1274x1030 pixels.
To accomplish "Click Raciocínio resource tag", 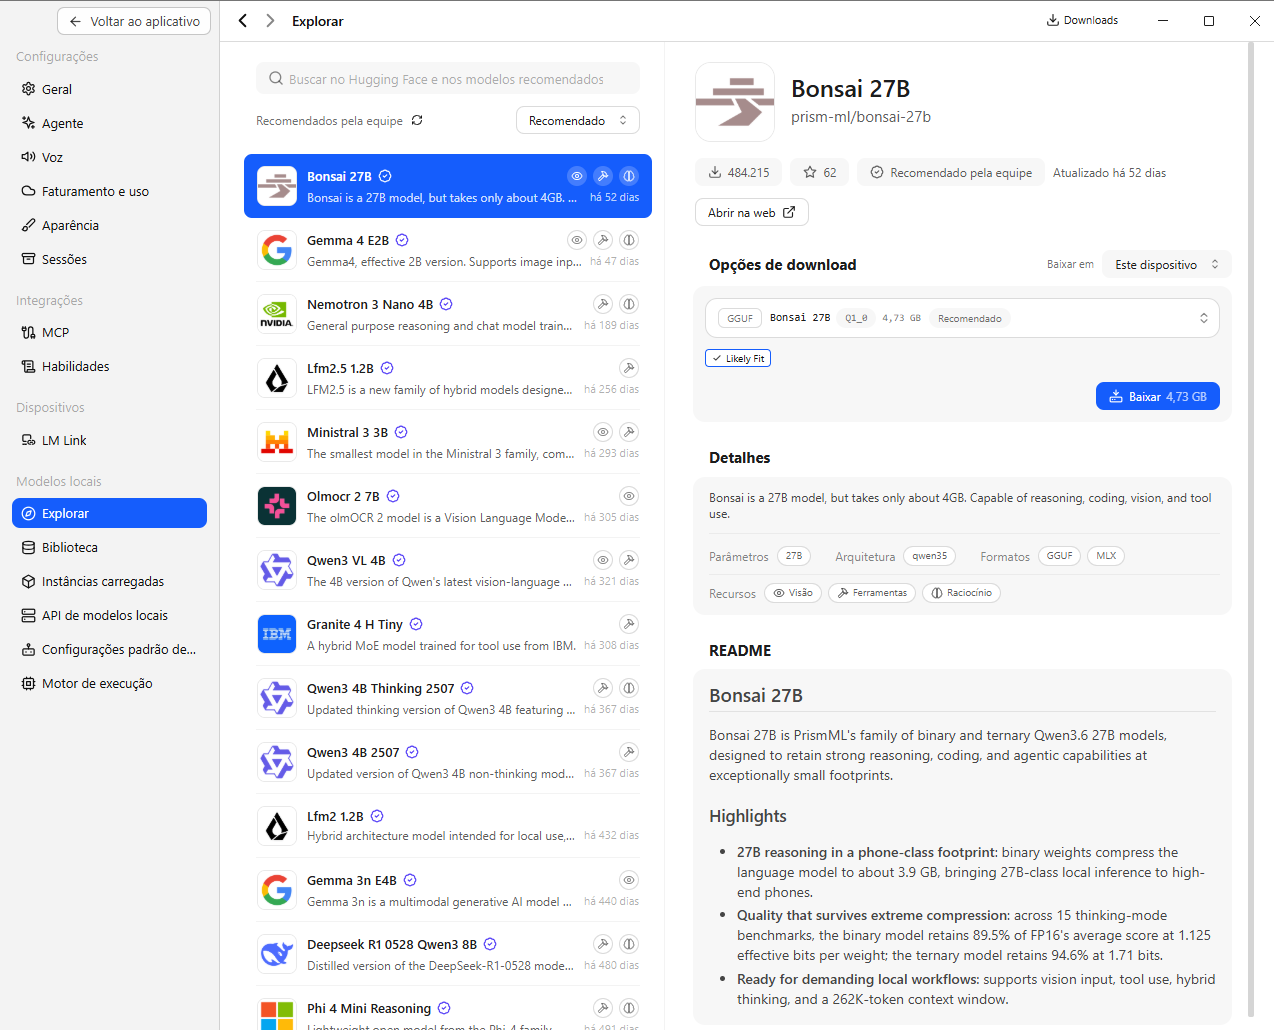I will [961, 593].
